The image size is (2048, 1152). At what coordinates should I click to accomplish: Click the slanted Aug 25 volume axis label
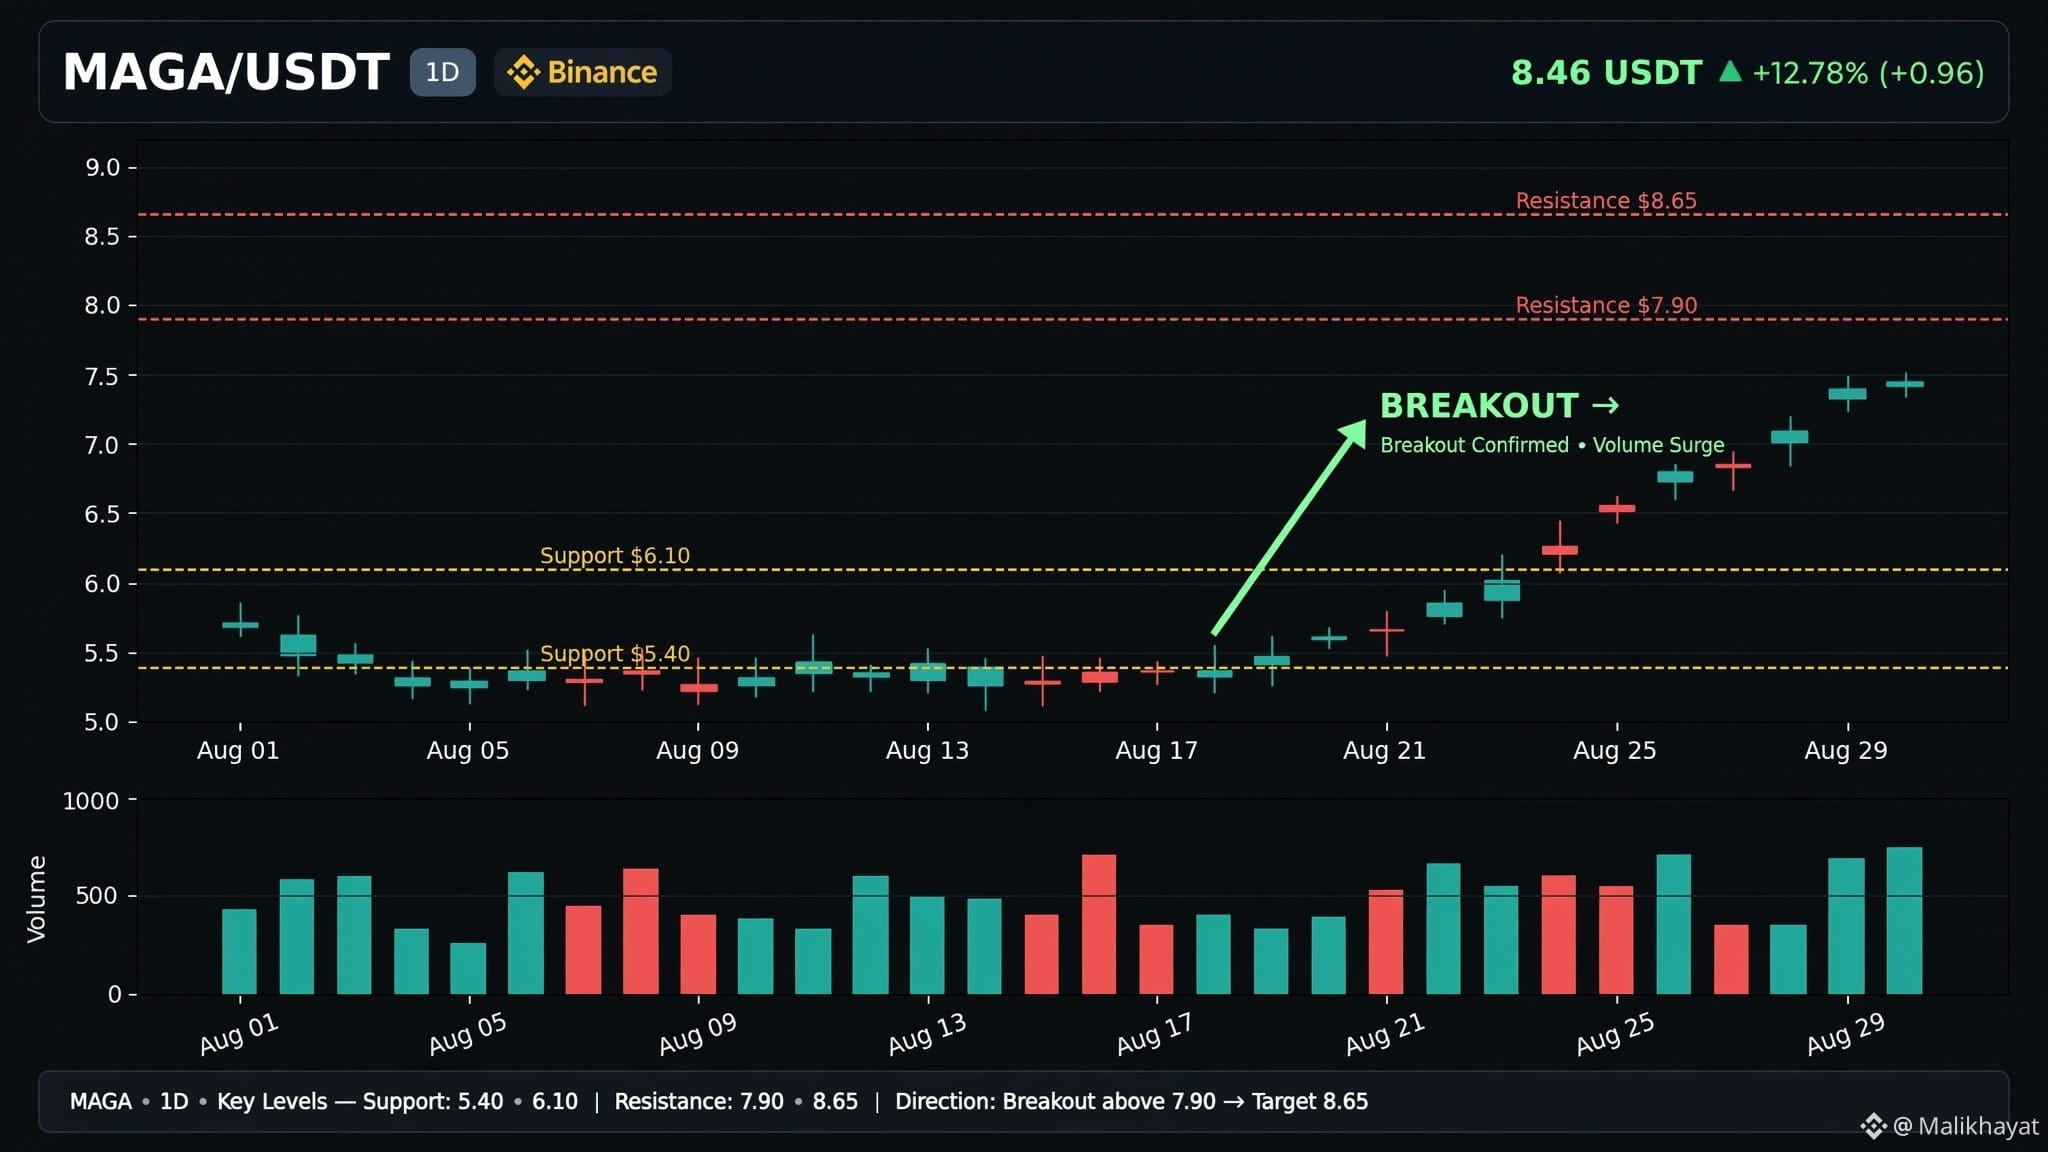click(x=1615, y=1033)
